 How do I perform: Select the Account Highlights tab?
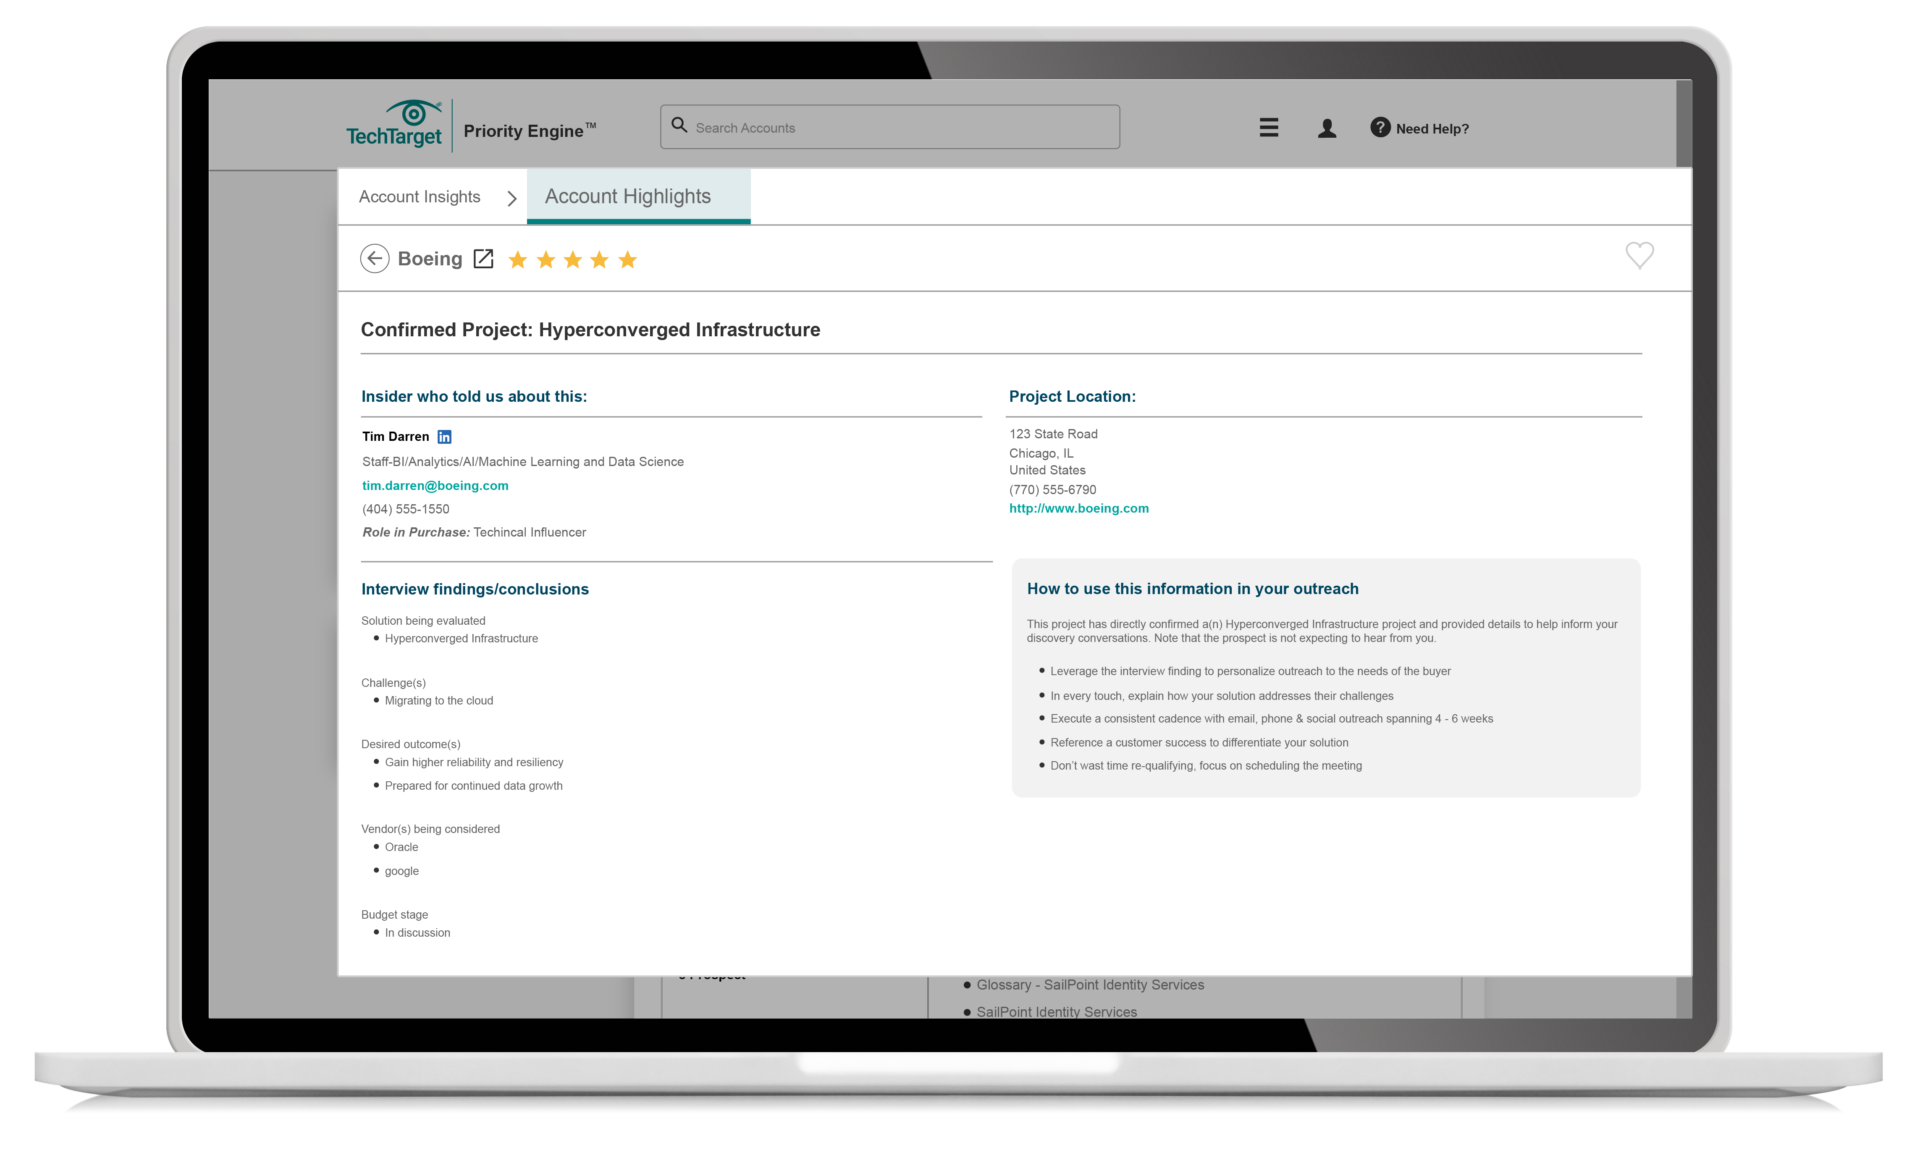638,196
